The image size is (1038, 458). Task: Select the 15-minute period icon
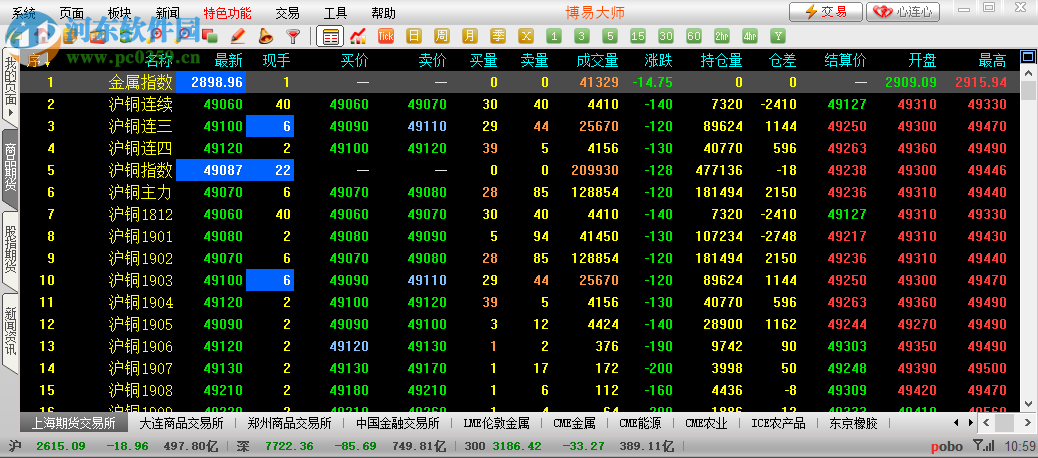(638, 36)
